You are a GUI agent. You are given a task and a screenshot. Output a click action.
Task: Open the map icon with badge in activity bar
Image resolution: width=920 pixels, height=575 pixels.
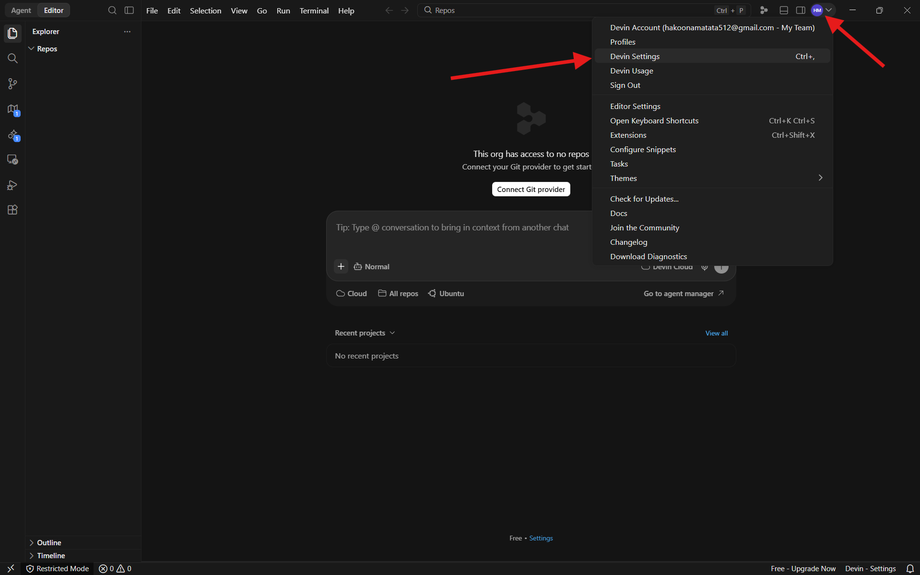13,110
